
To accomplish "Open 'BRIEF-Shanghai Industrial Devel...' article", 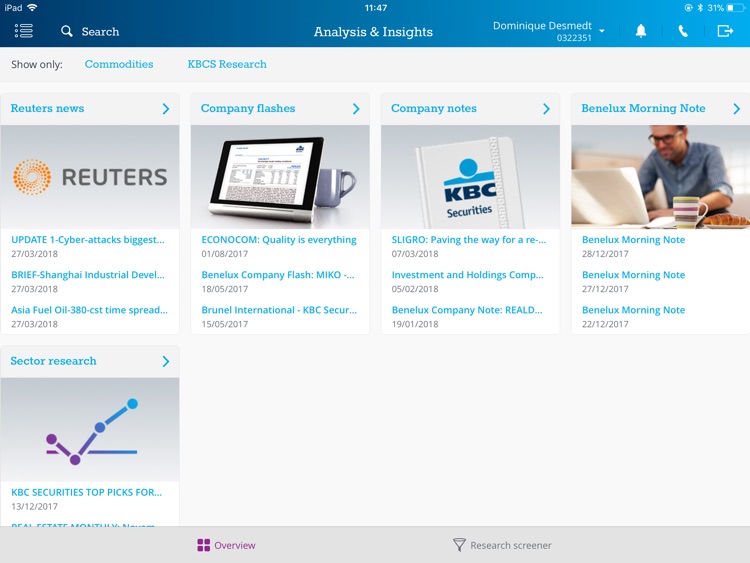I will [88, 275].
